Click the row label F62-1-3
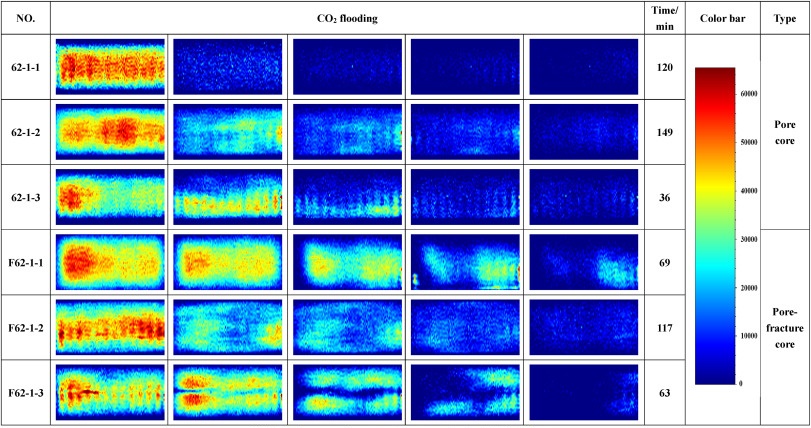This screenshot has height=428, width=811. tap(24, 393)
